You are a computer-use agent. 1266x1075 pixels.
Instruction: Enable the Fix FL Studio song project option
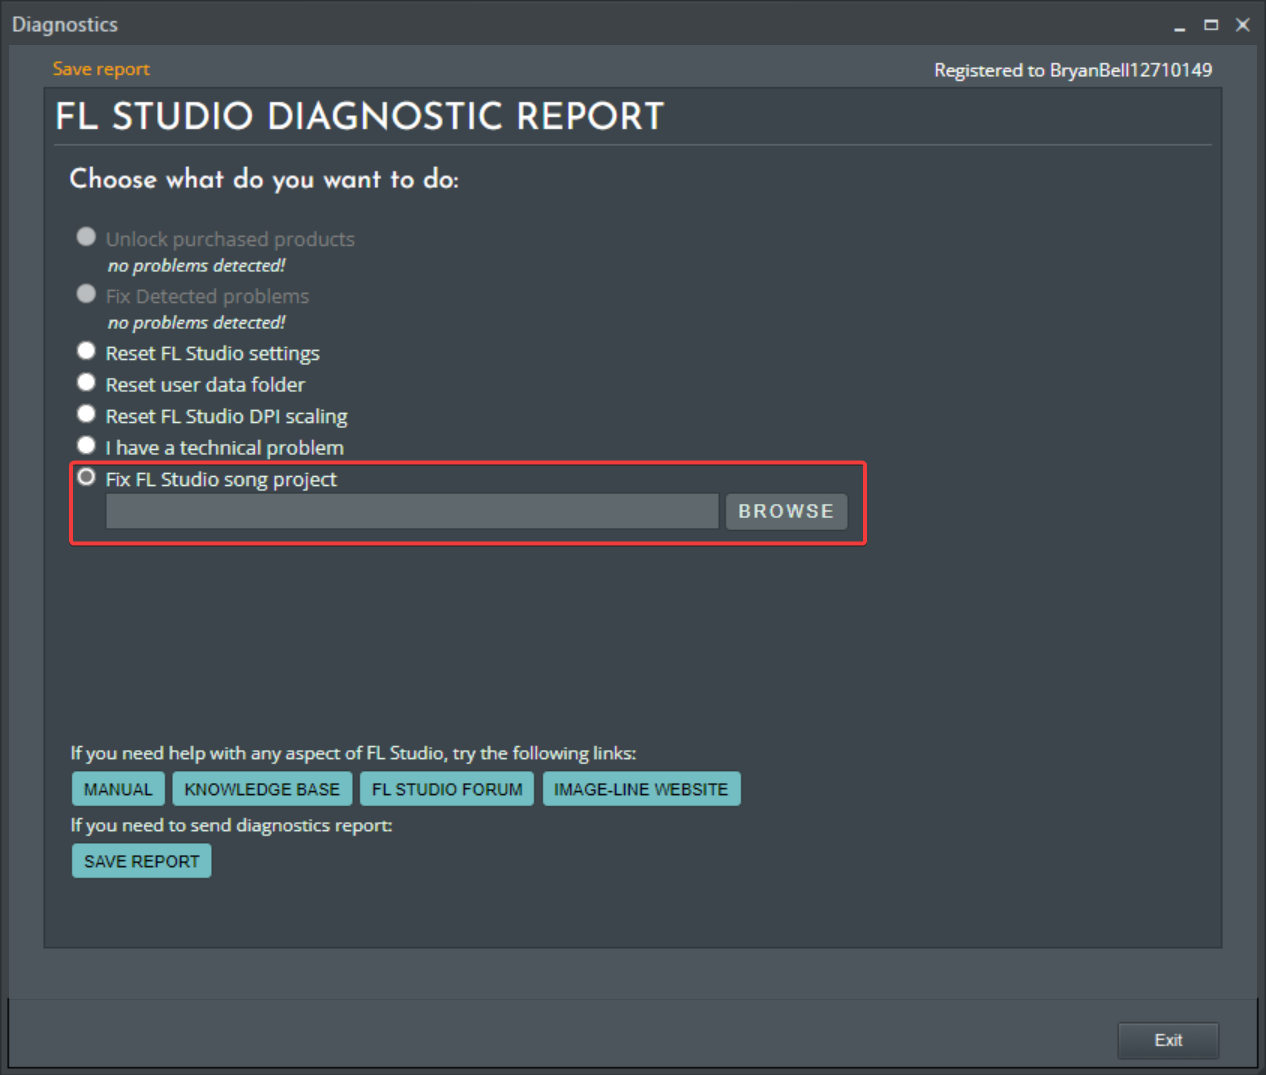[x=86, y=477]
